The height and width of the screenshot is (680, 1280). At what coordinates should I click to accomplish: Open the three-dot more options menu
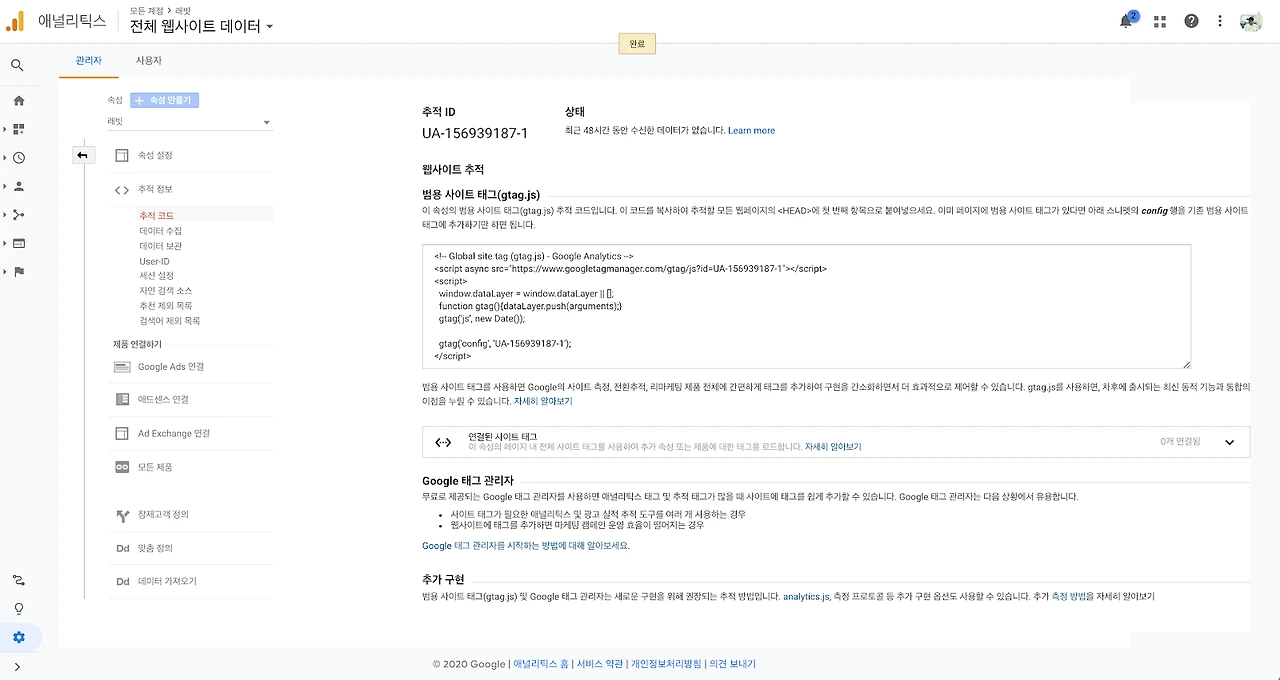click(1220, 21)
